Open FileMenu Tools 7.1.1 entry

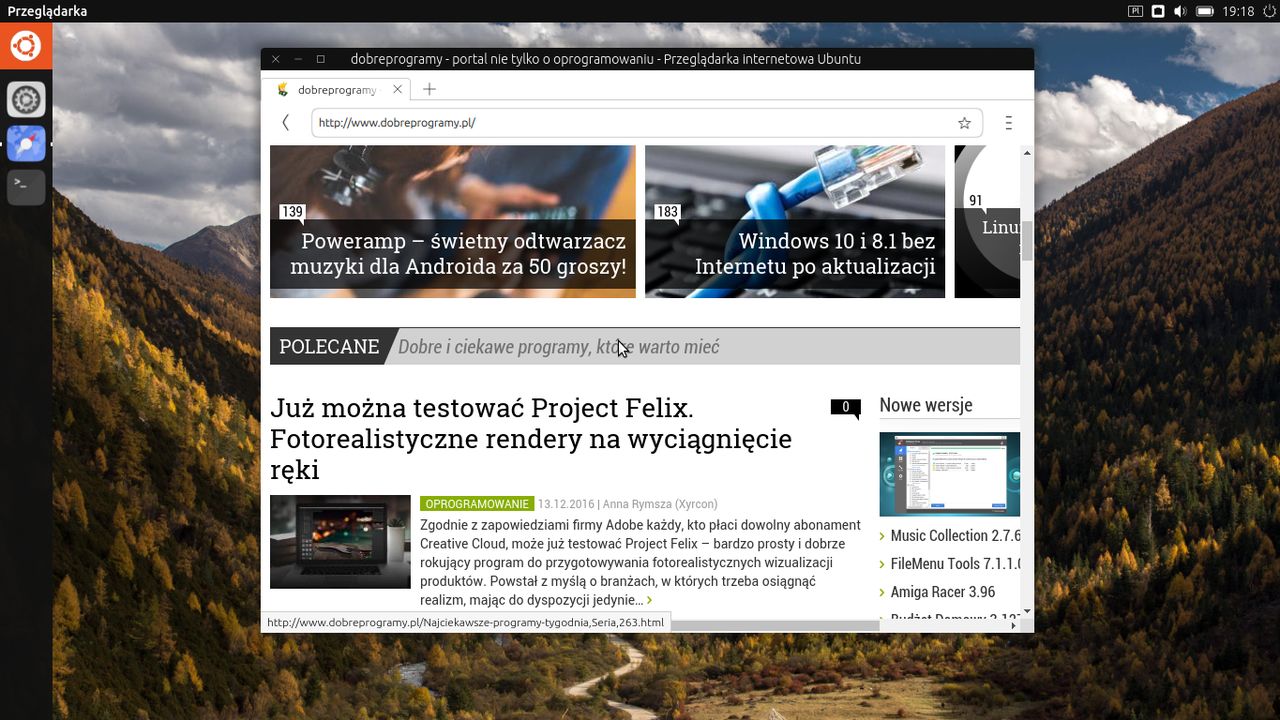coord(955,564)
